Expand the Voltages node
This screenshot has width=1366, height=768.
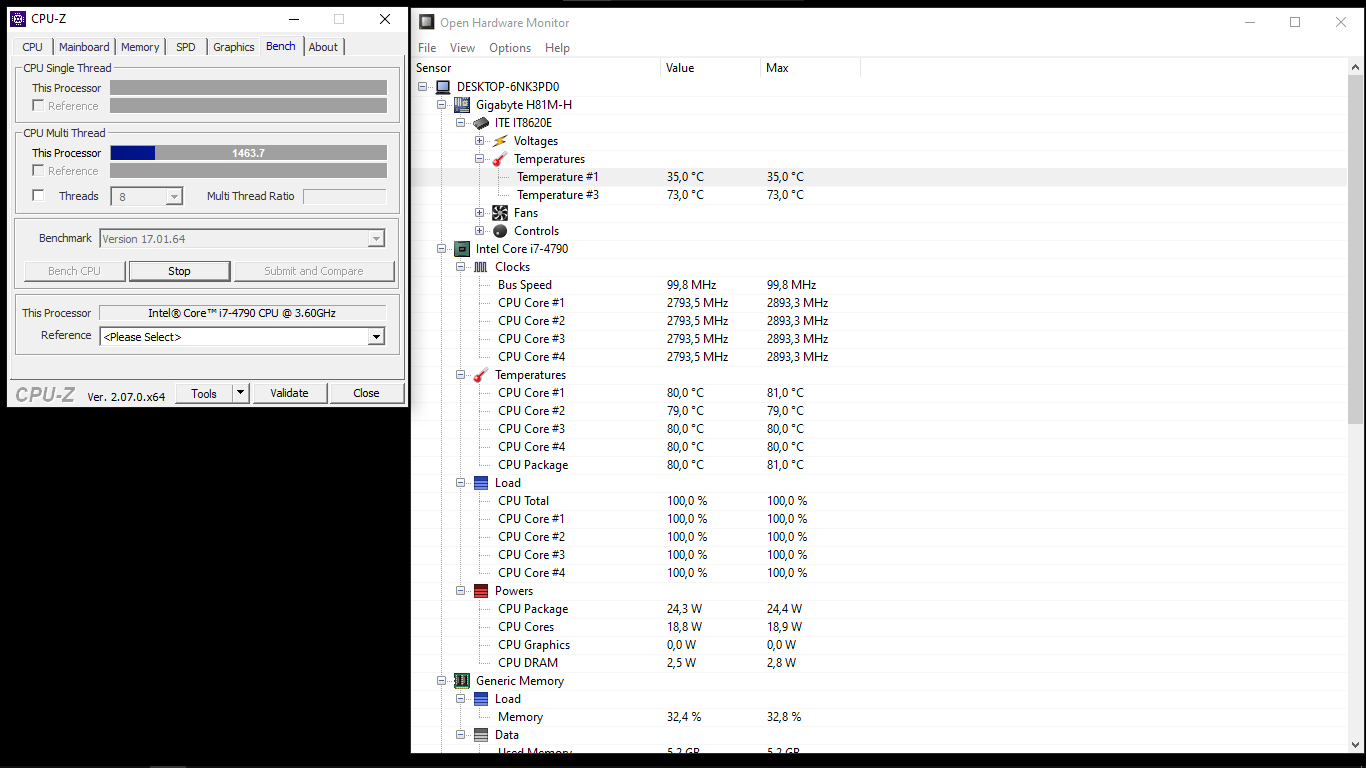(480, 141)
